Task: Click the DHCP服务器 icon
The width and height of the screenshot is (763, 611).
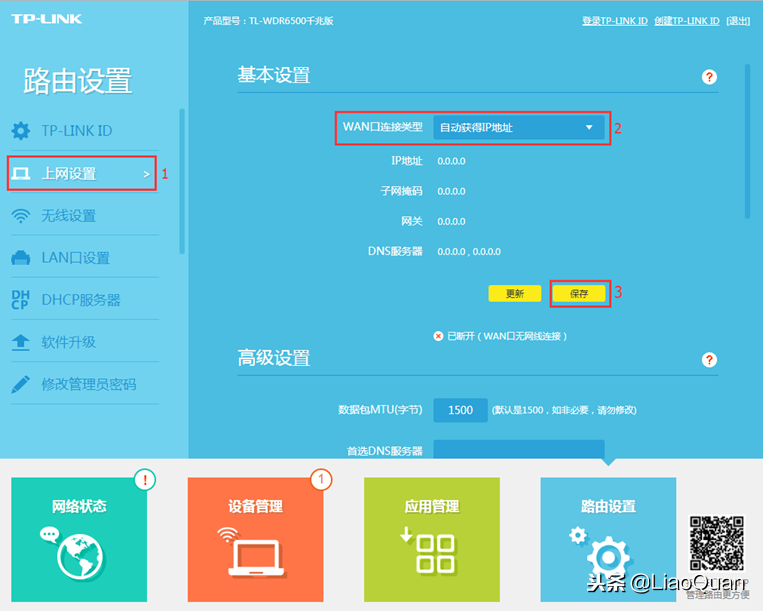Action: [x=20, y=300]
